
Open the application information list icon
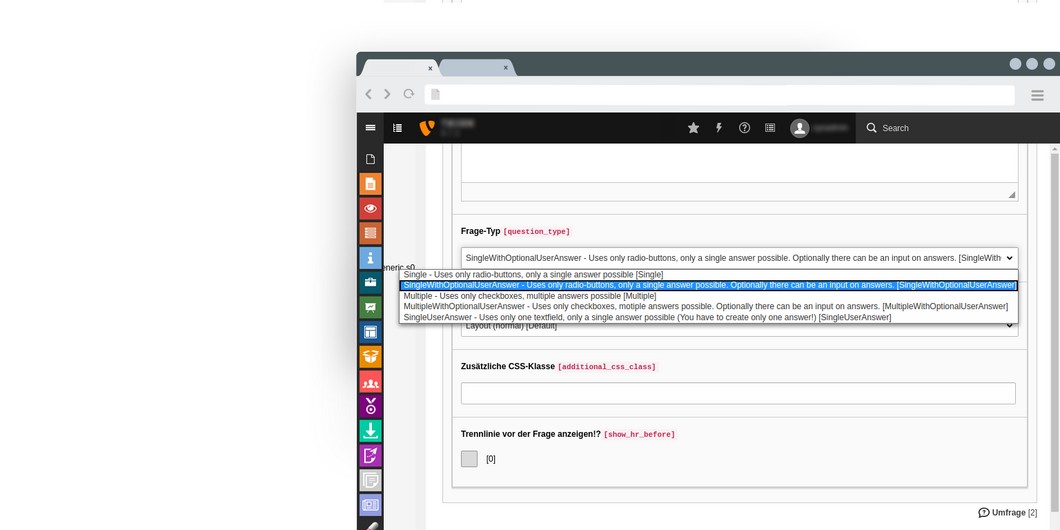tap(770, 128)
